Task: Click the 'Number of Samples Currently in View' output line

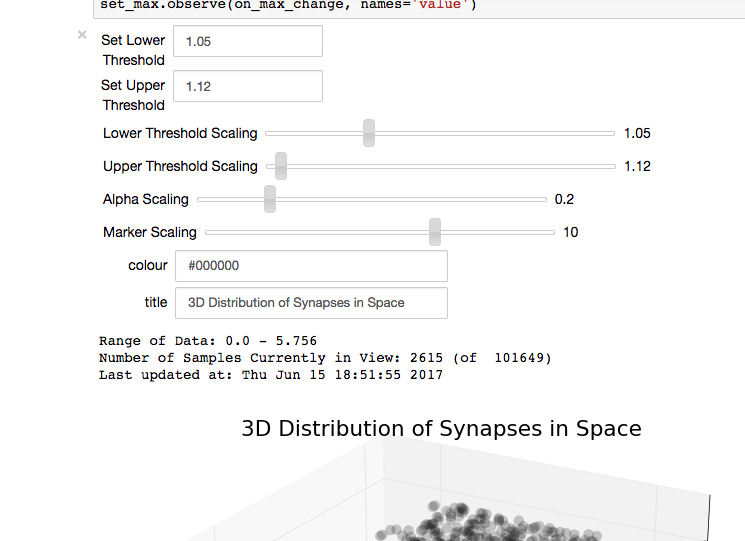Action: [325, 358]
